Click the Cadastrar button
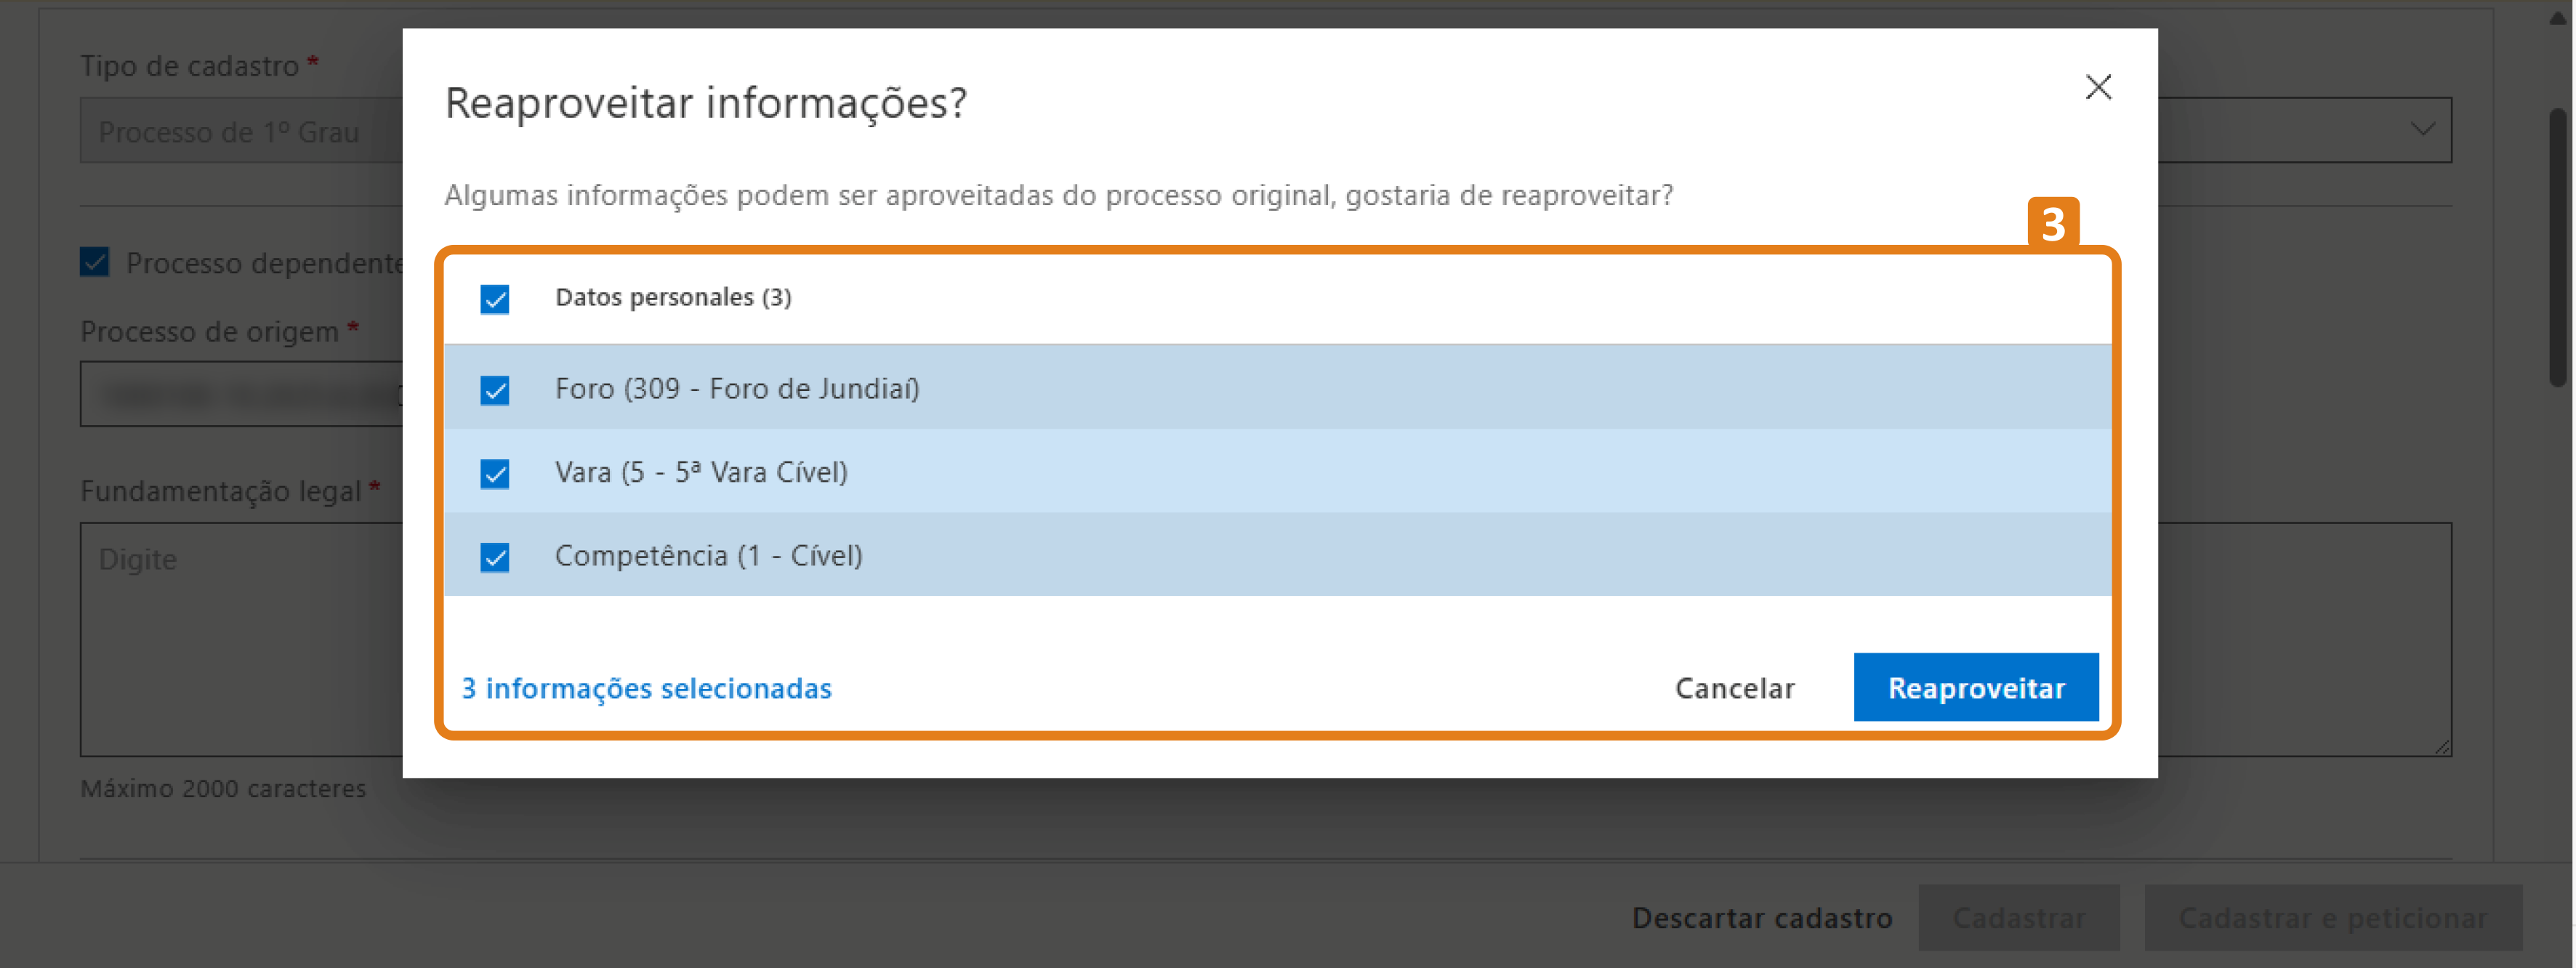This screenshot has width=2576, height=968. click(x=2019, y=917)
